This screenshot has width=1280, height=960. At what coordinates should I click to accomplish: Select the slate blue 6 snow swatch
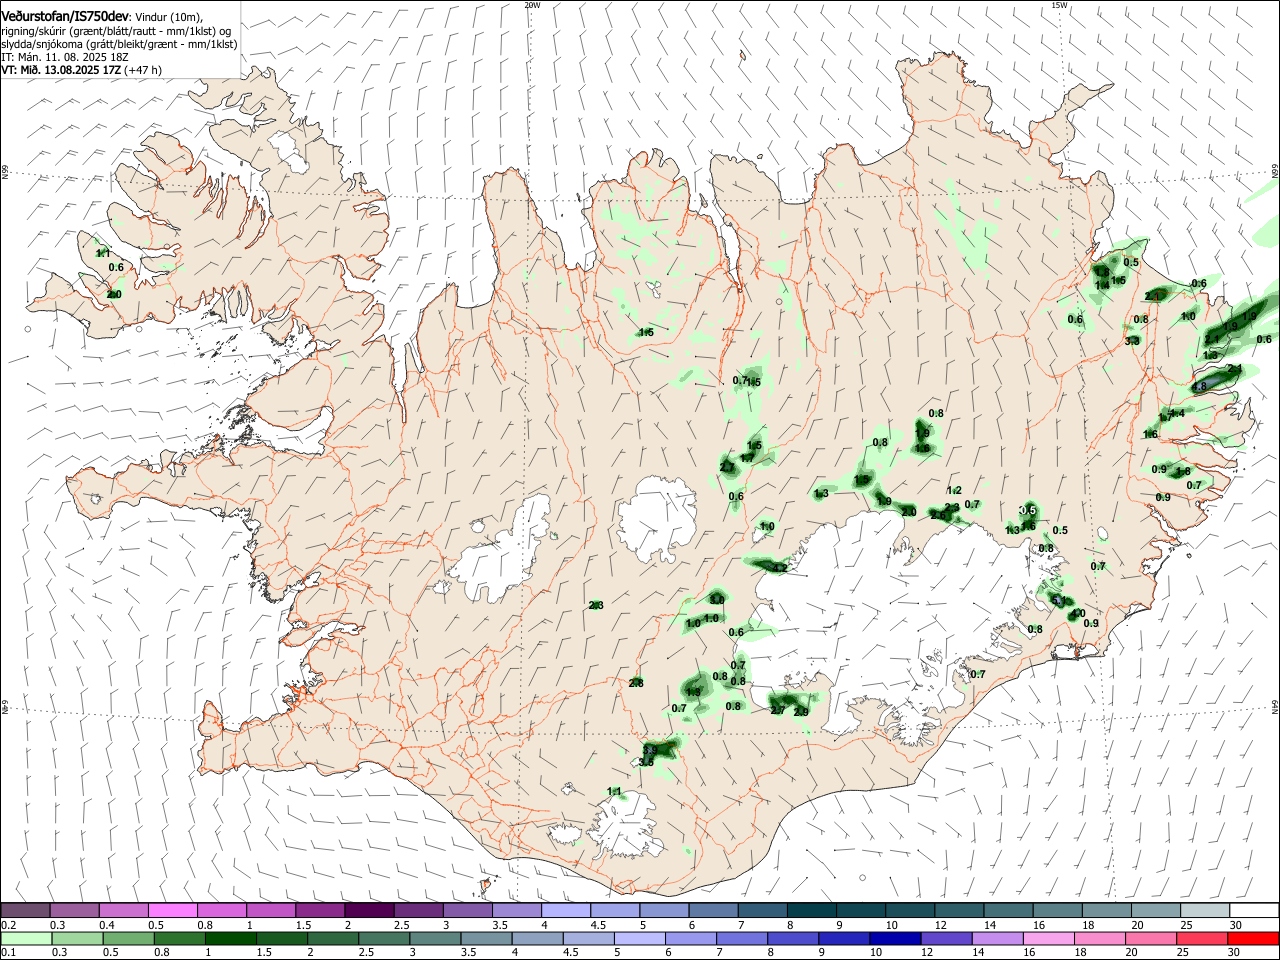pos(713,910)
